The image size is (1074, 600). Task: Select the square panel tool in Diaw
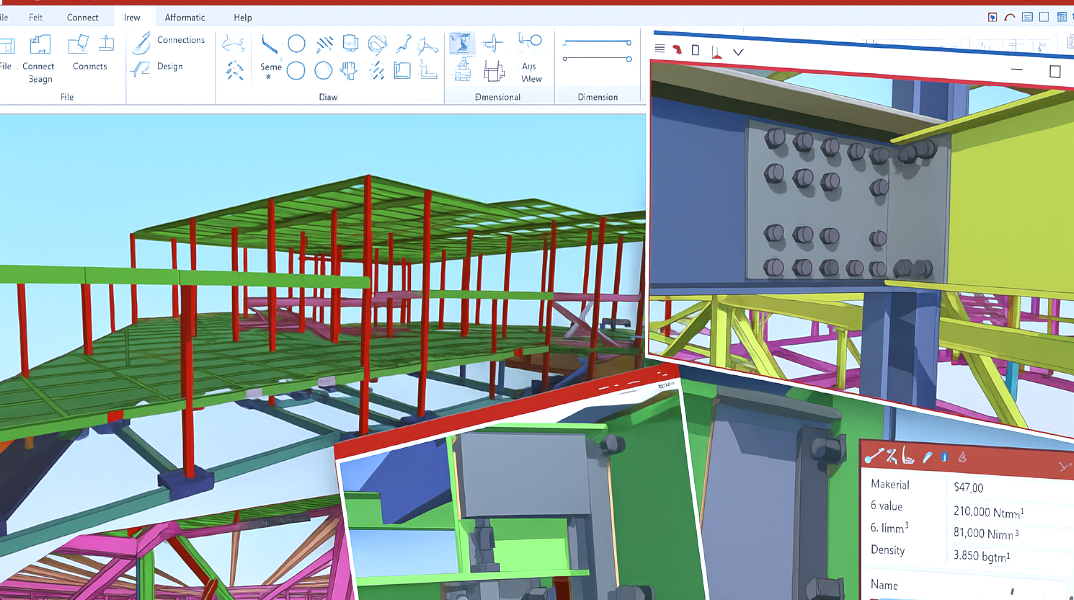pyautogui.click(x=403, y=70)
